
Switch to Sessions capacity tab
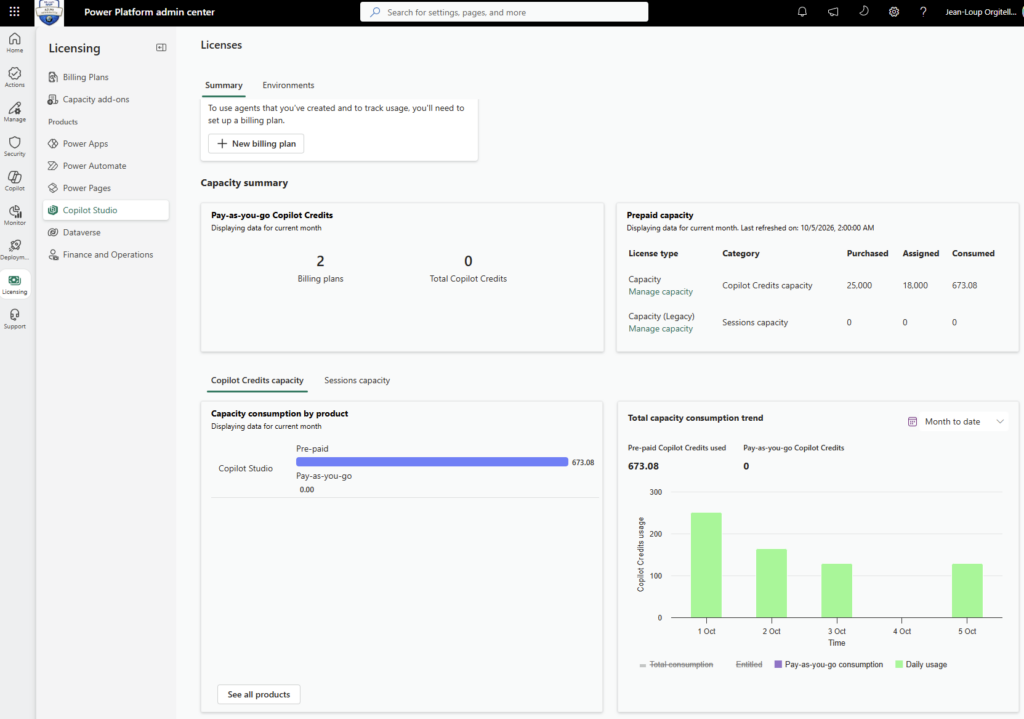(357, 380)
